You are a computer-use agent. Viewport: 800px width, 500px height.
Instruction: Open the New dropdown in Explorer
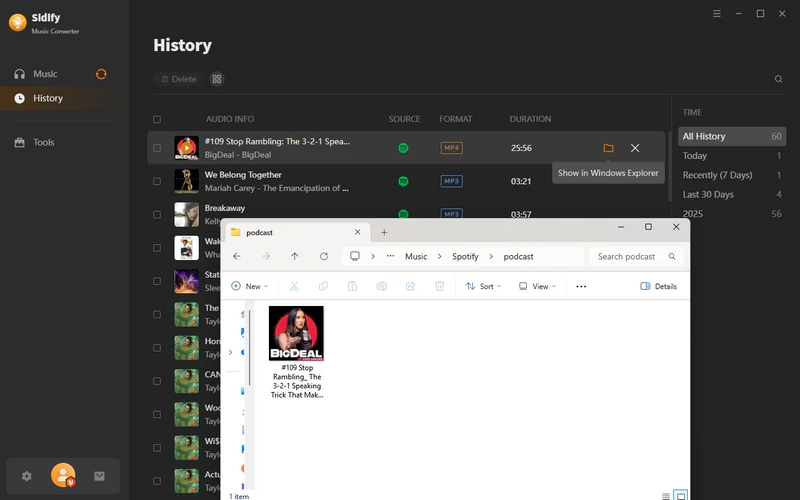click(x=249, y=286)
